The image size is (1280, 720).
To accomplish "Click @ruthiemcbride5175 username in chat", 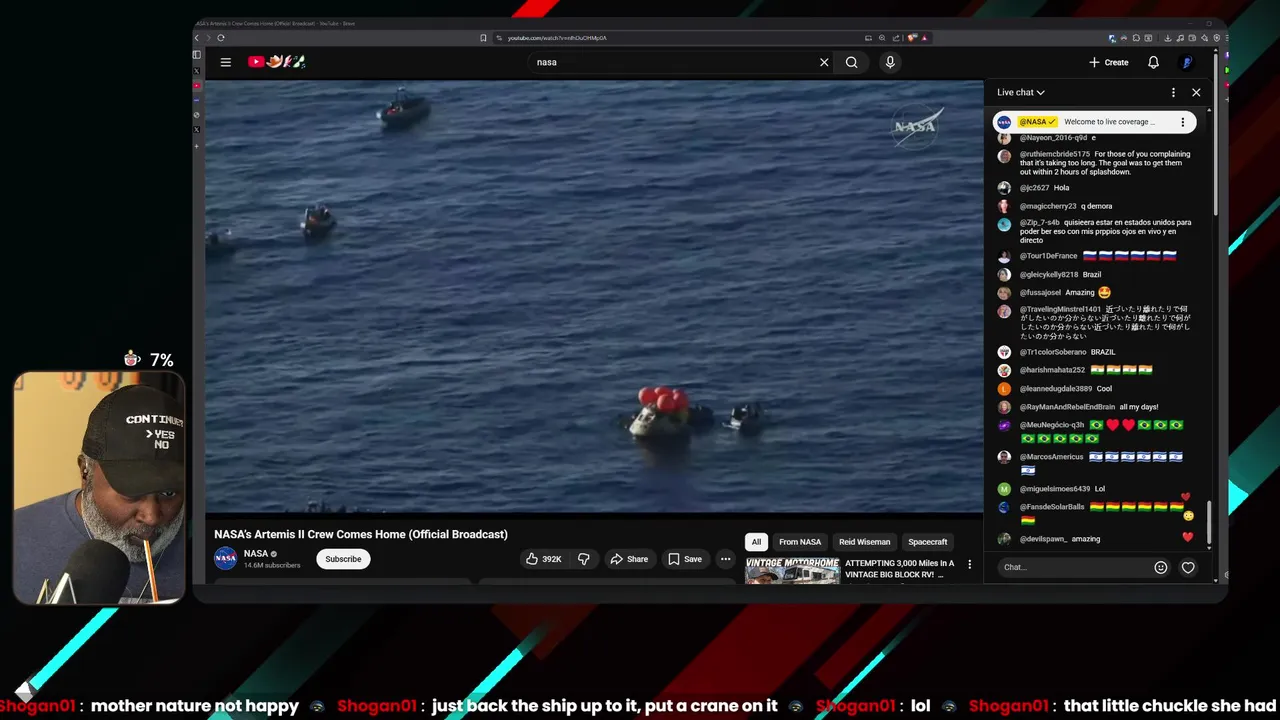I will point(1055,154).
